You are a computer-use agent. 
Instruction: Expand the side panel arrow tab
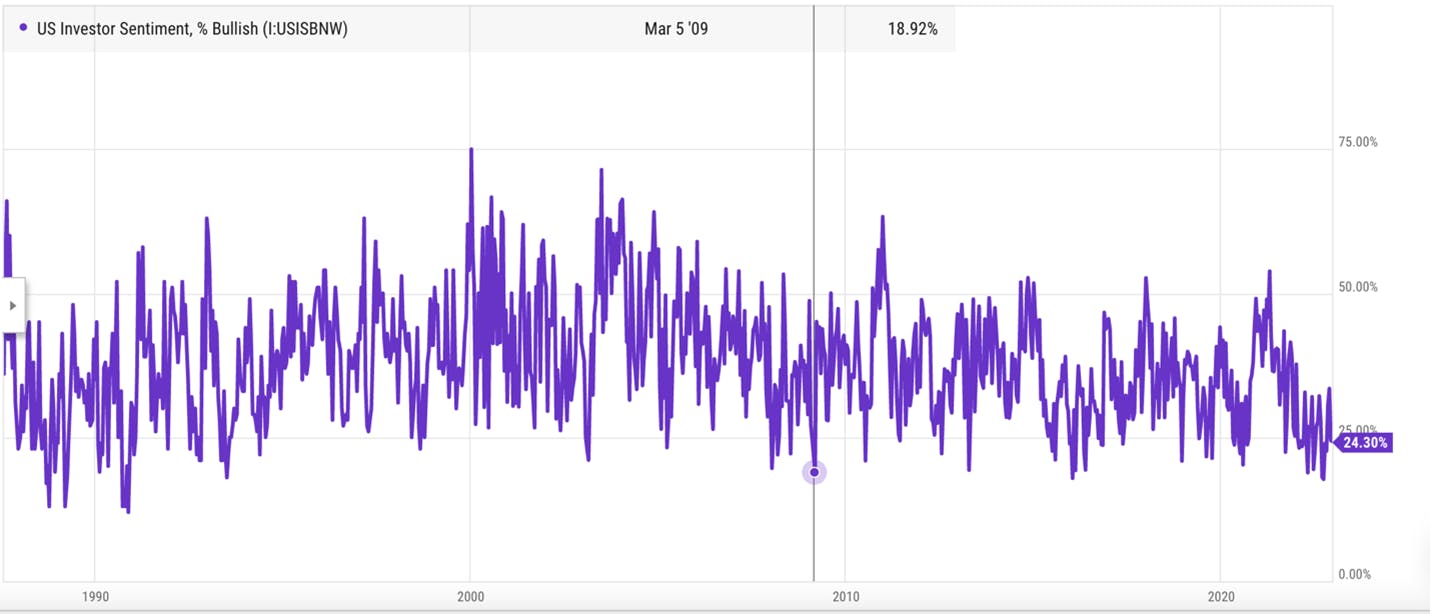pos(12,305)
